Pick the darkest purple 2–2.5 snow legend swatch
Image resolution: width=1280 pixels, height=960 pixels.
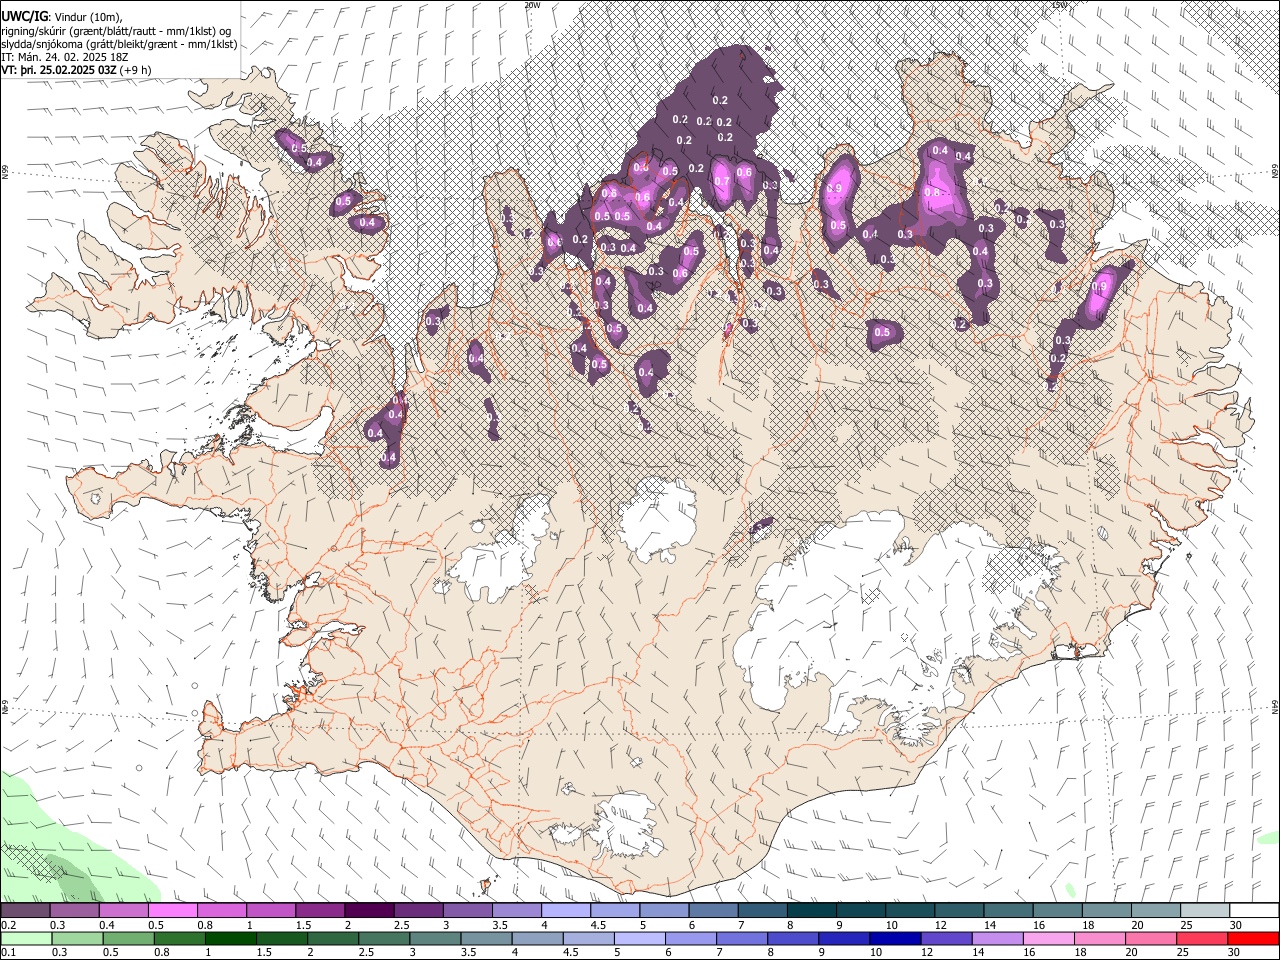coord(368,910)
